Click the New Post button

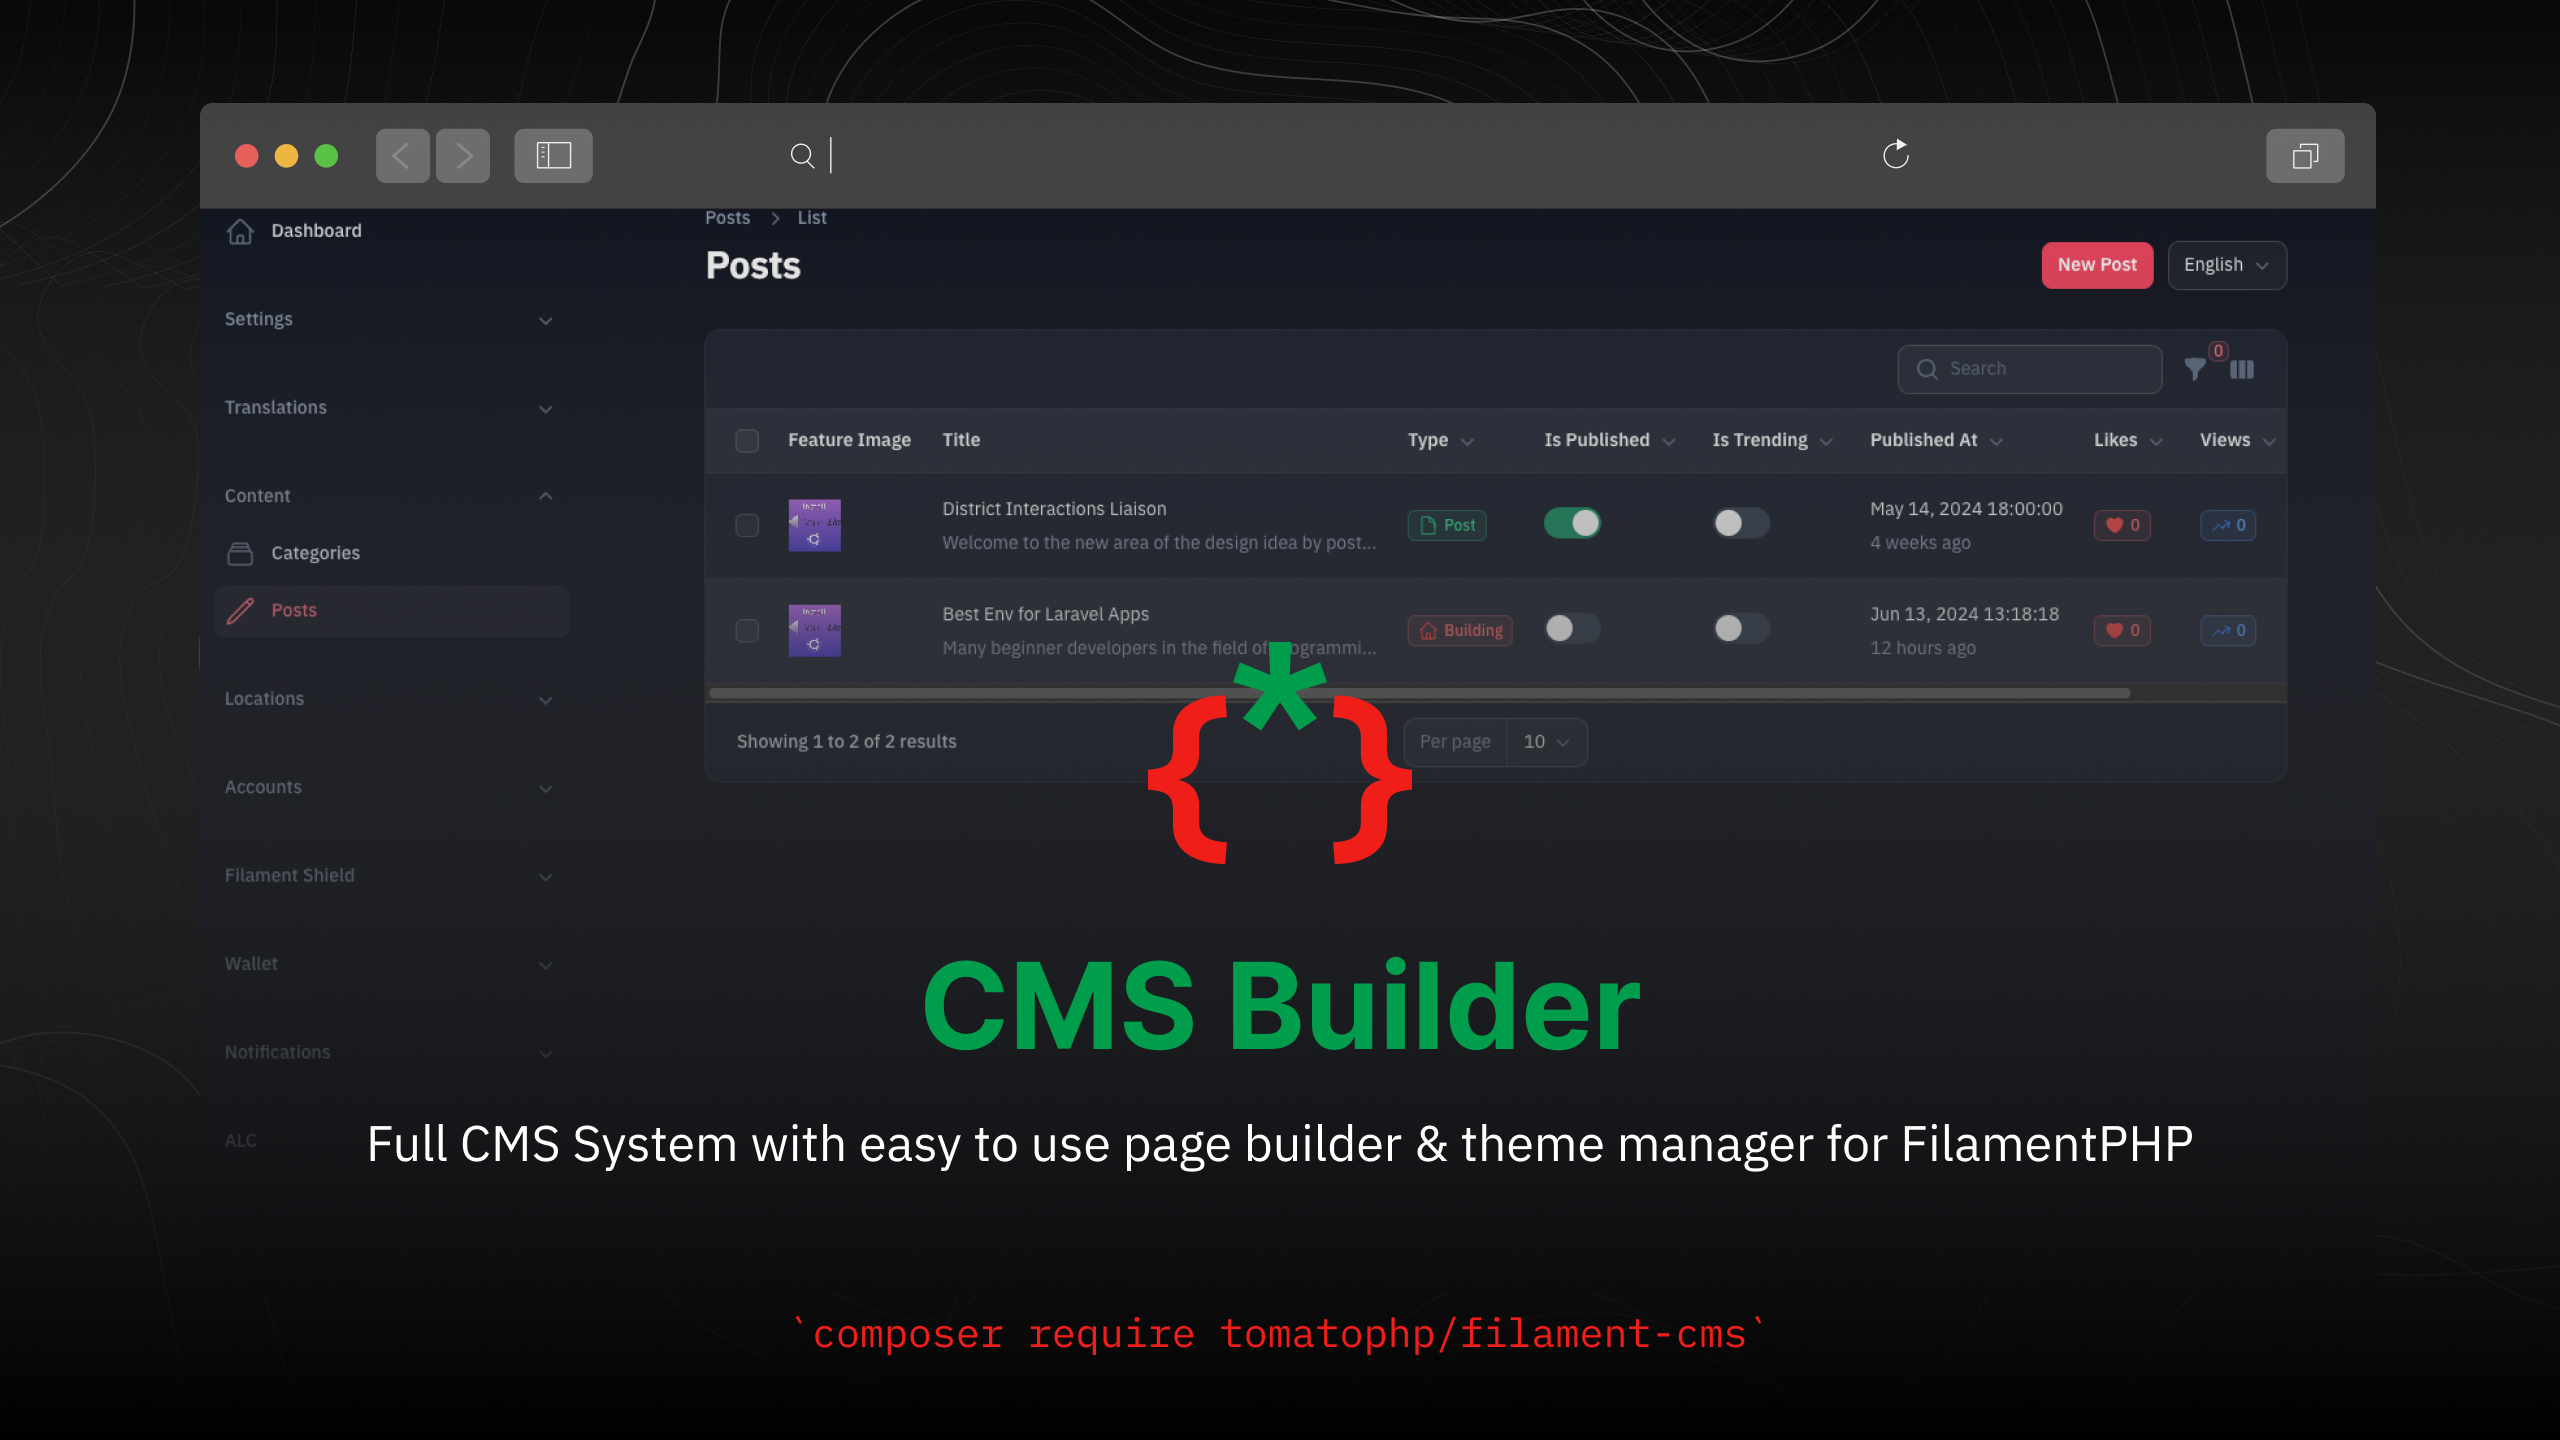(x=2096, y=264)
